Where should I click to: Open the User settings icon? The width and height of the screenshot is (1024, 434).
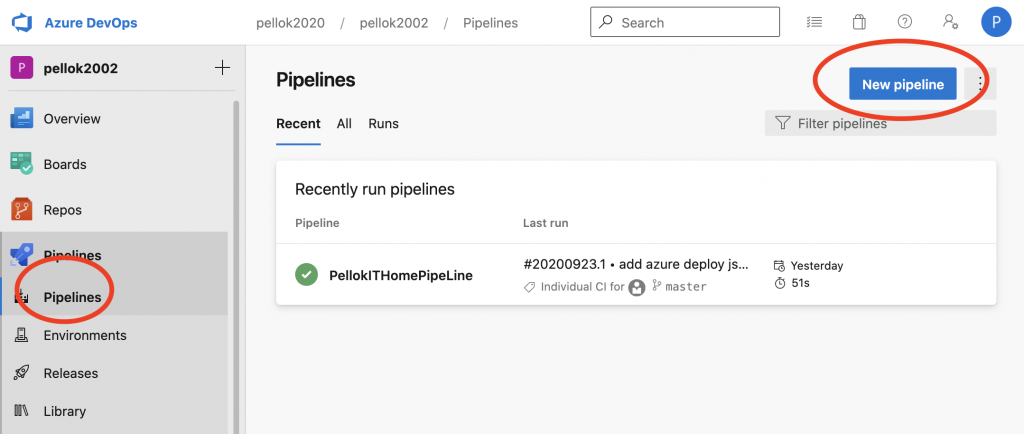pos(950,22)
